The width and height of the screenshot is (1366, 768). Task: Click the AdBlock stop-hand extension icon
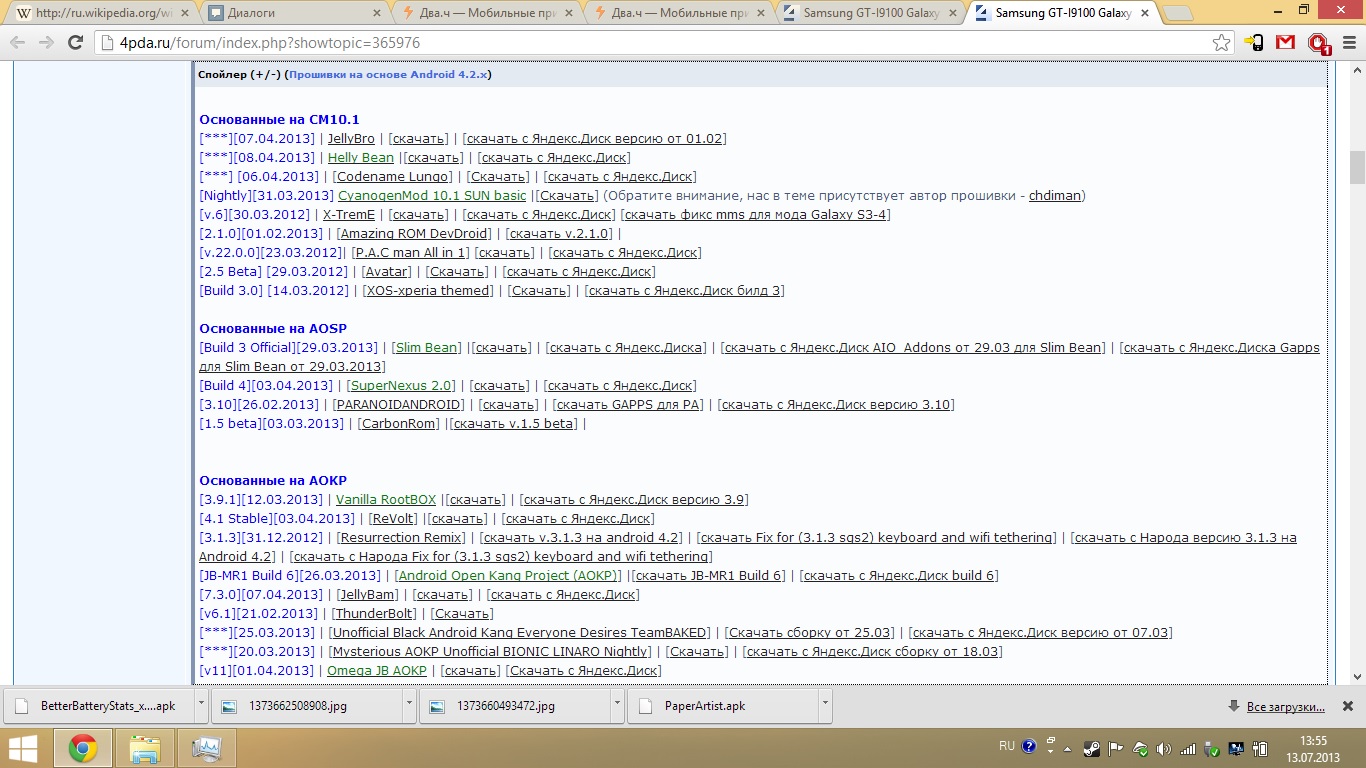pyautogui.click(x=1318, y=44)
